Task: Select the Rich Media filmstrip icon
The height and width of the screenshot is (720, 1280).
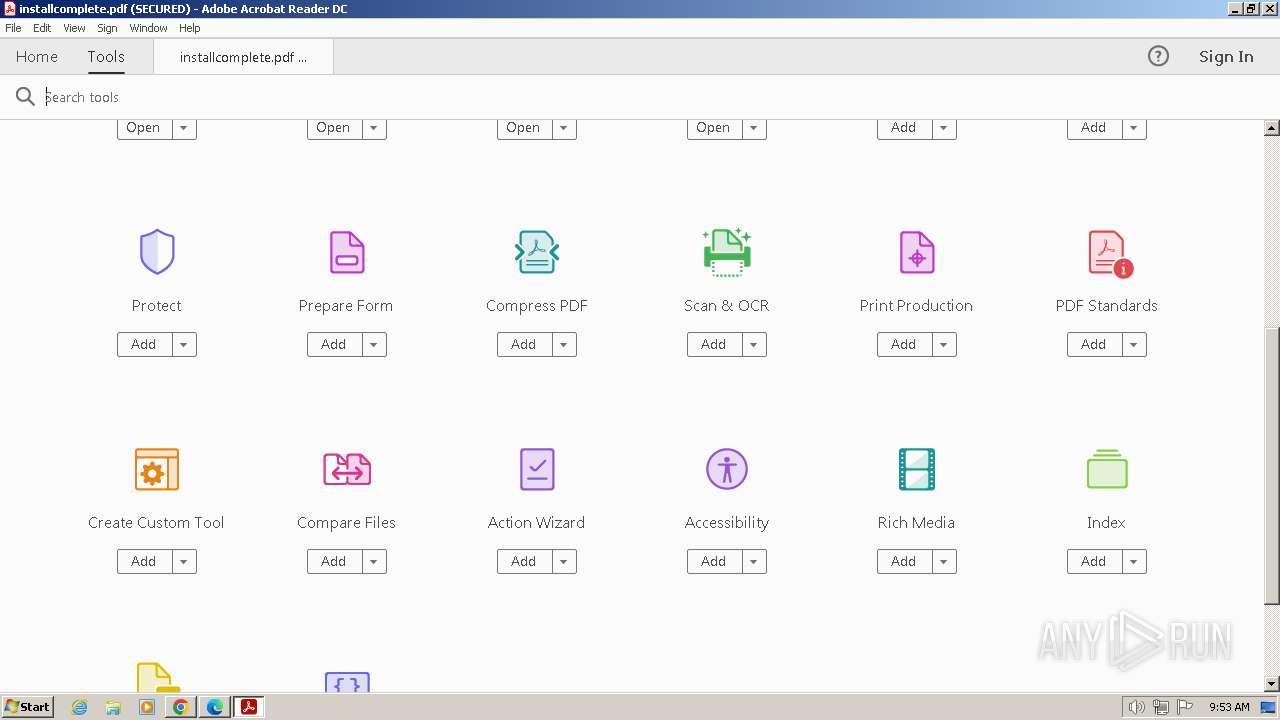Action: click(917, 469)
